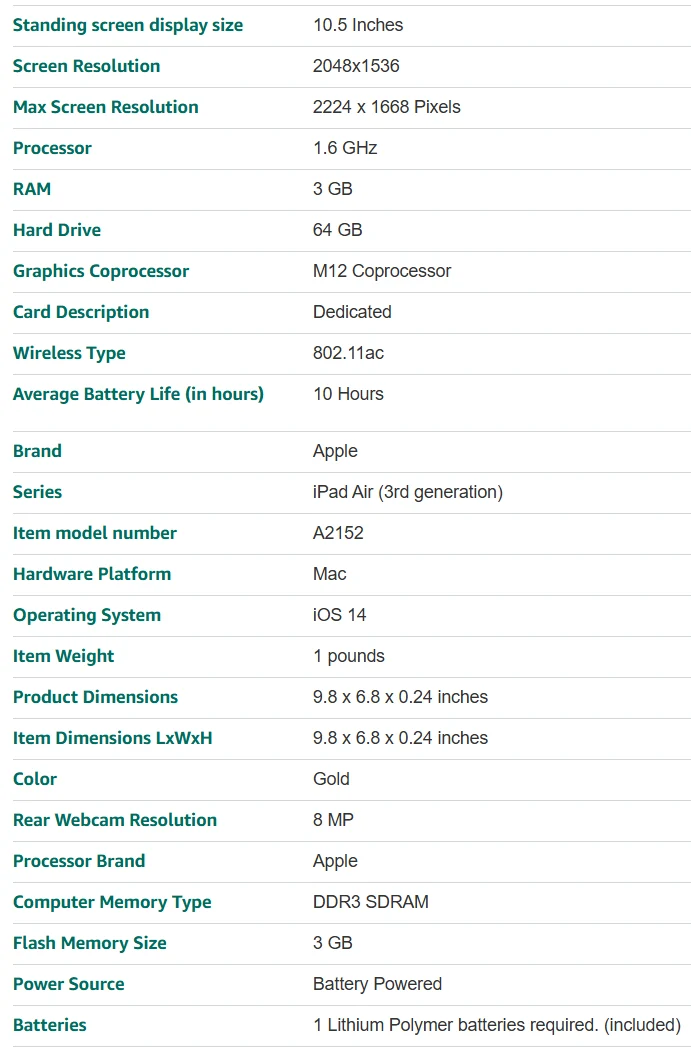Viewport: 691px width, 1063px height.
Task: Select the 1.6 GHz processor value
Action: tap(345, 148)
